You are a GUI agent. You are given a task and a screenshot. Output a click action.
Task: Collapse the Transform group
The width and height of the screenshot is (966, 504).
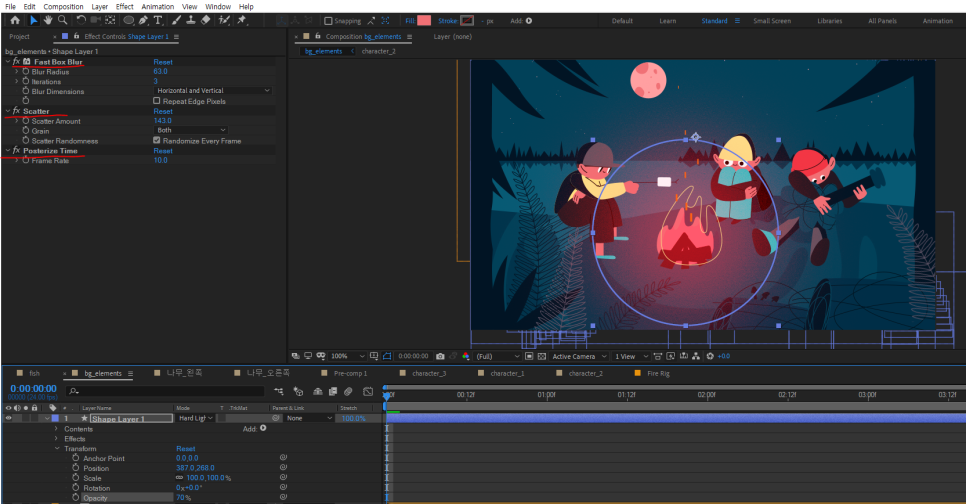[x=57, y=449]
